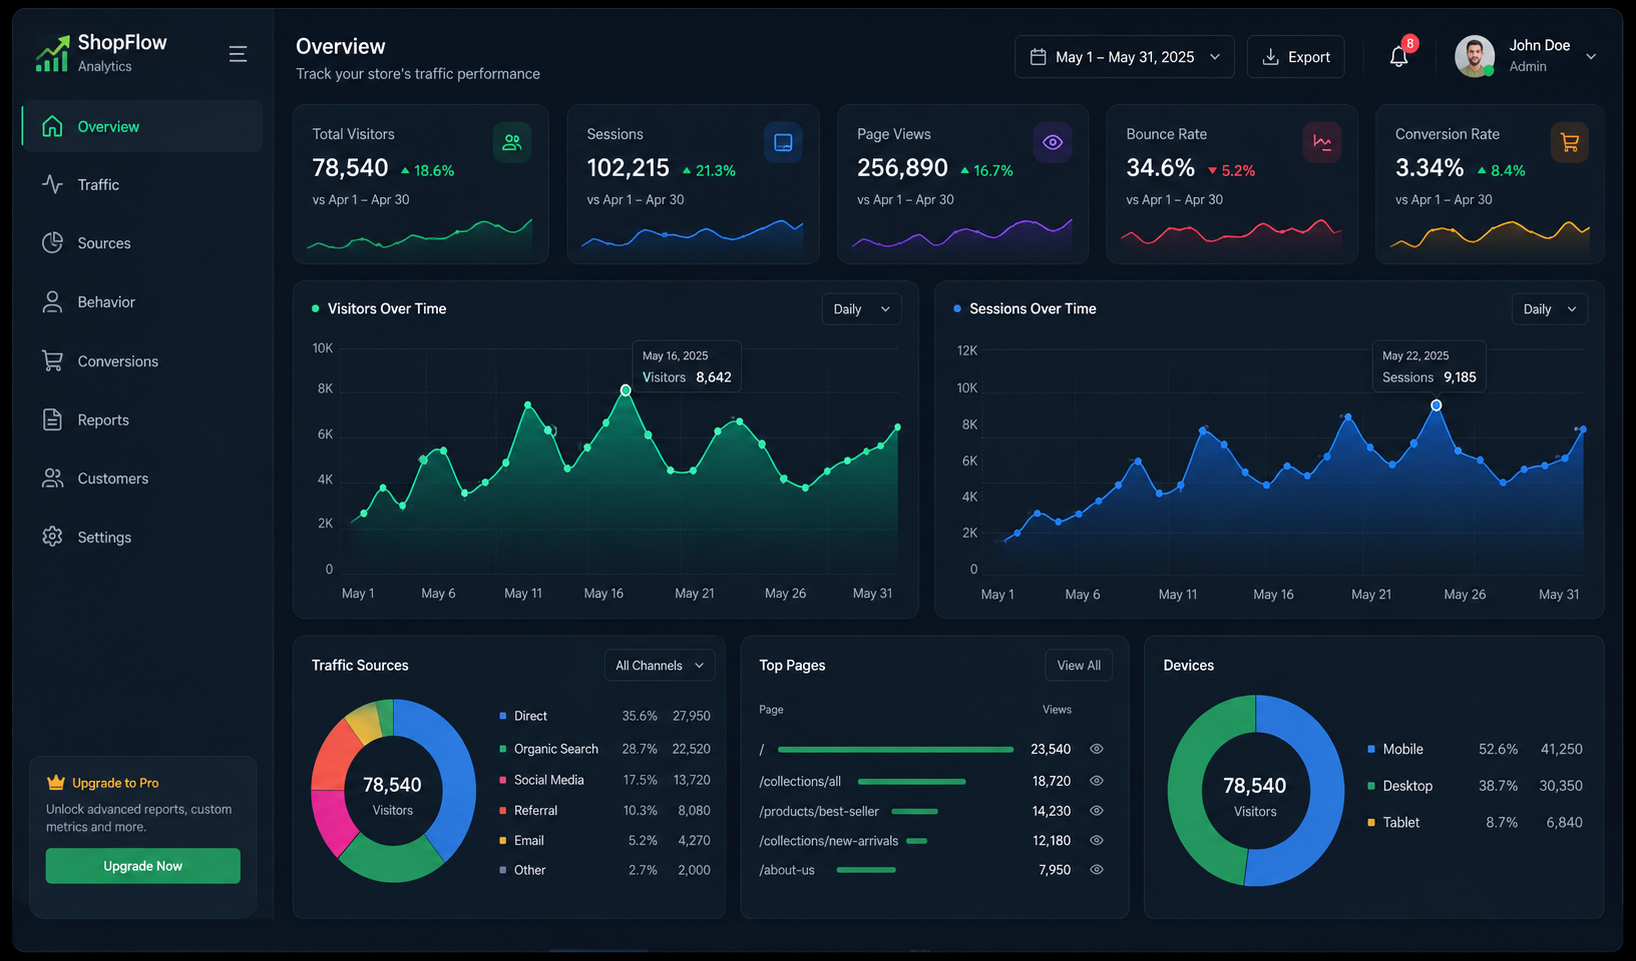
Task: Click the Export button
Action: click(x=1295, y=57)
